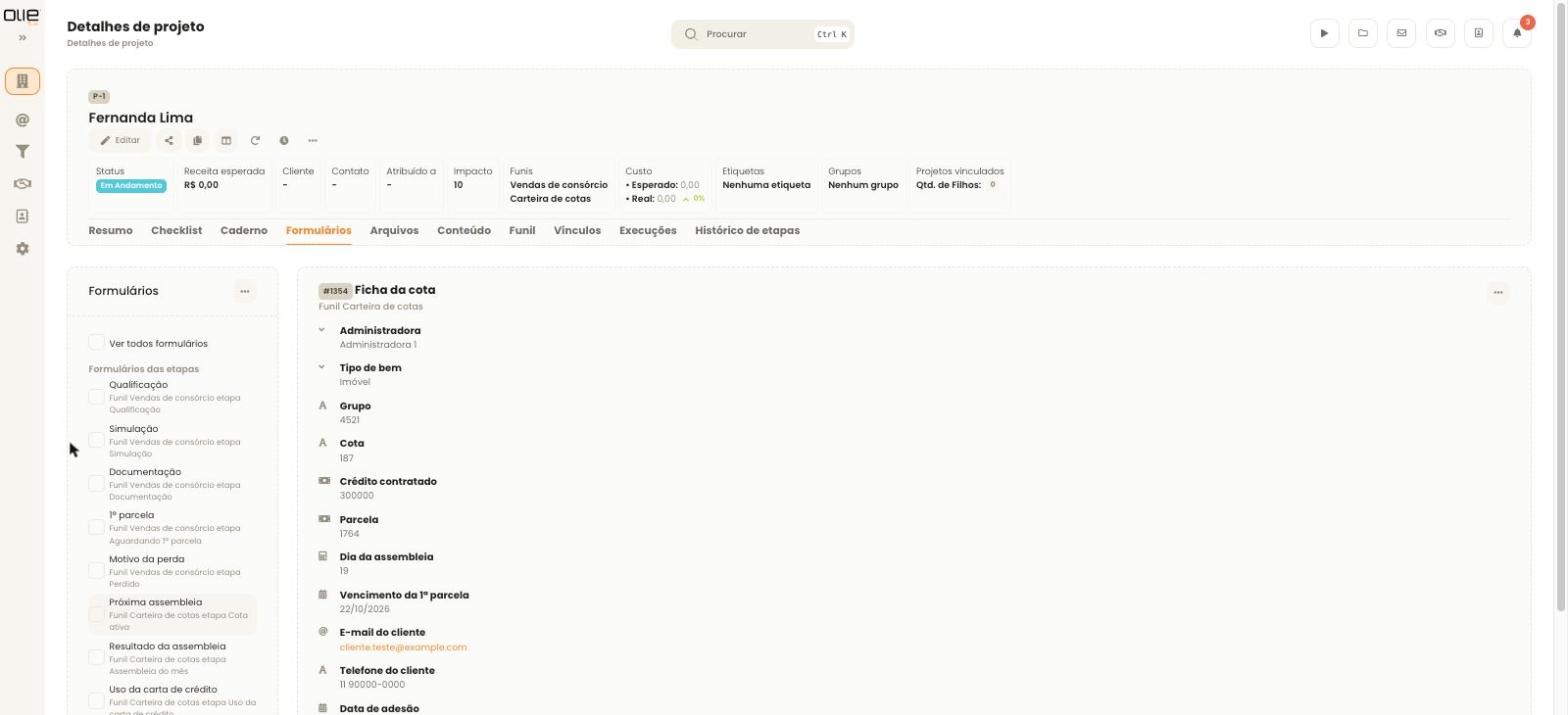Tick the 1ª parcela form checkbox
Viewport: 1568px width, 715px height.
point(97,528)
